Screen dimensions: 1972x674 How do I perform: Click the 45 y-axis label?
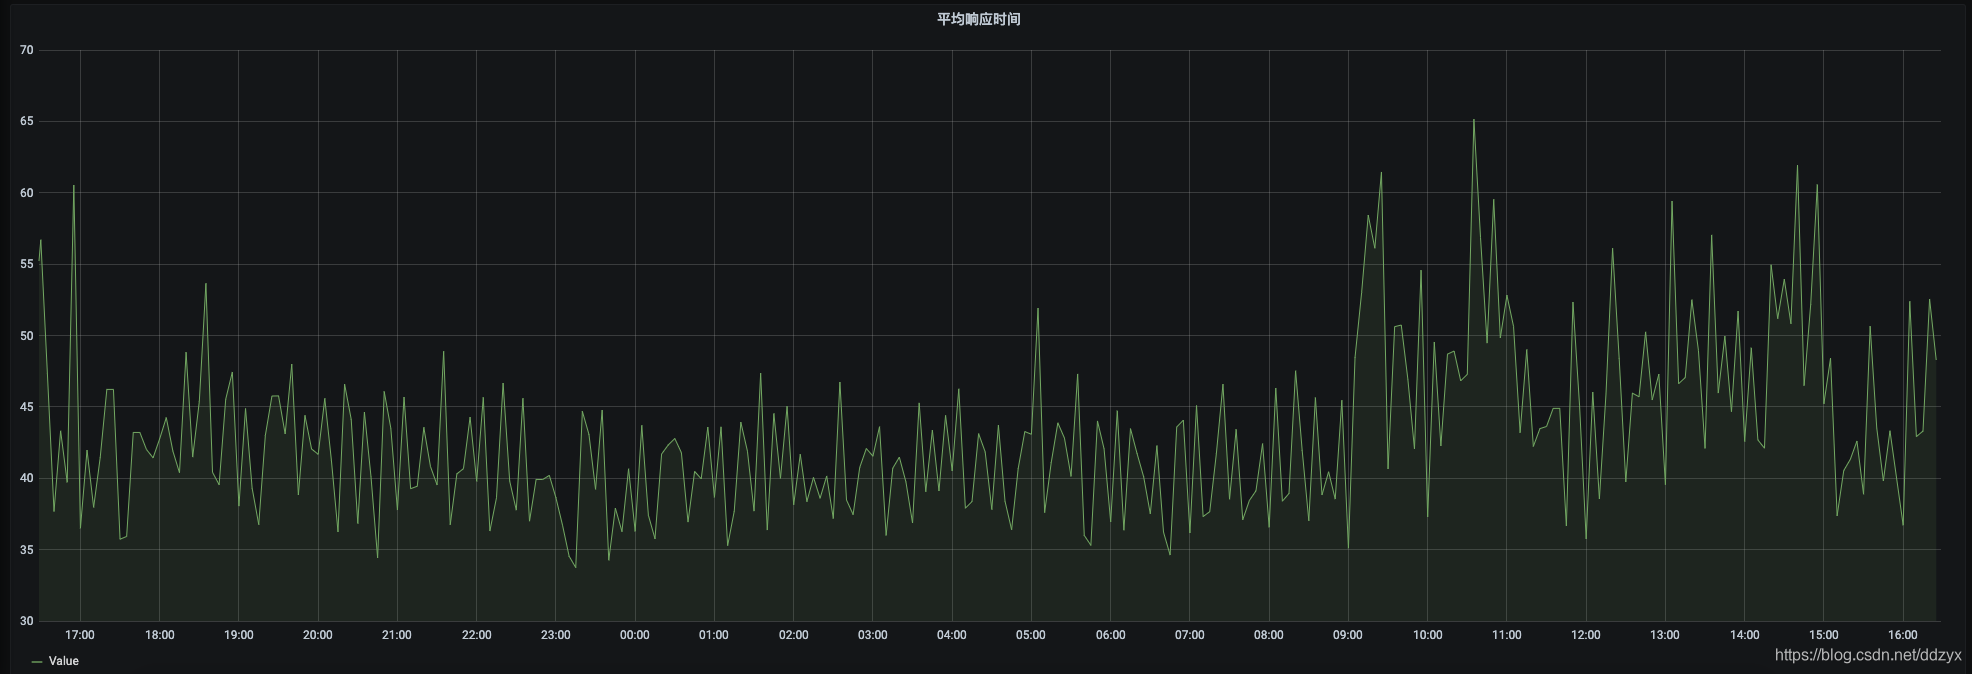(26, 407)
